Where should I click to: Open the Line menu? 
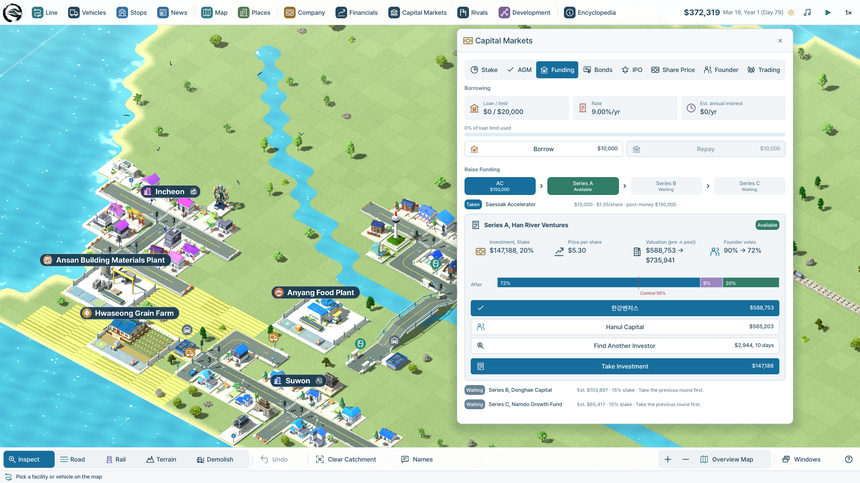click(x=44, y=12)
